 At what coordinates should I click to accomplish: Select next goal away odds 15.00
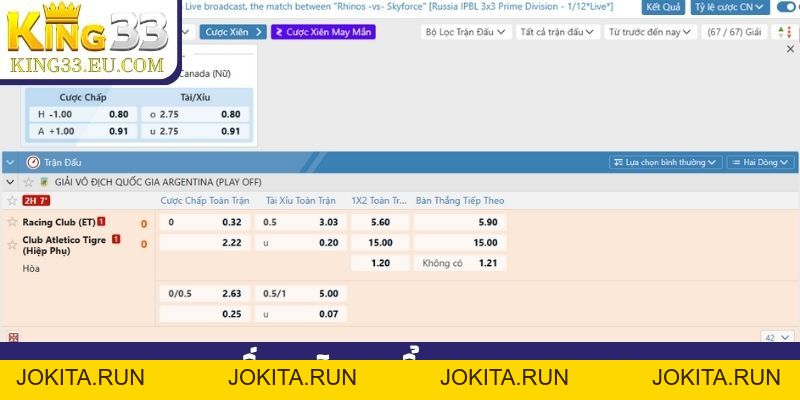(460, 242)
